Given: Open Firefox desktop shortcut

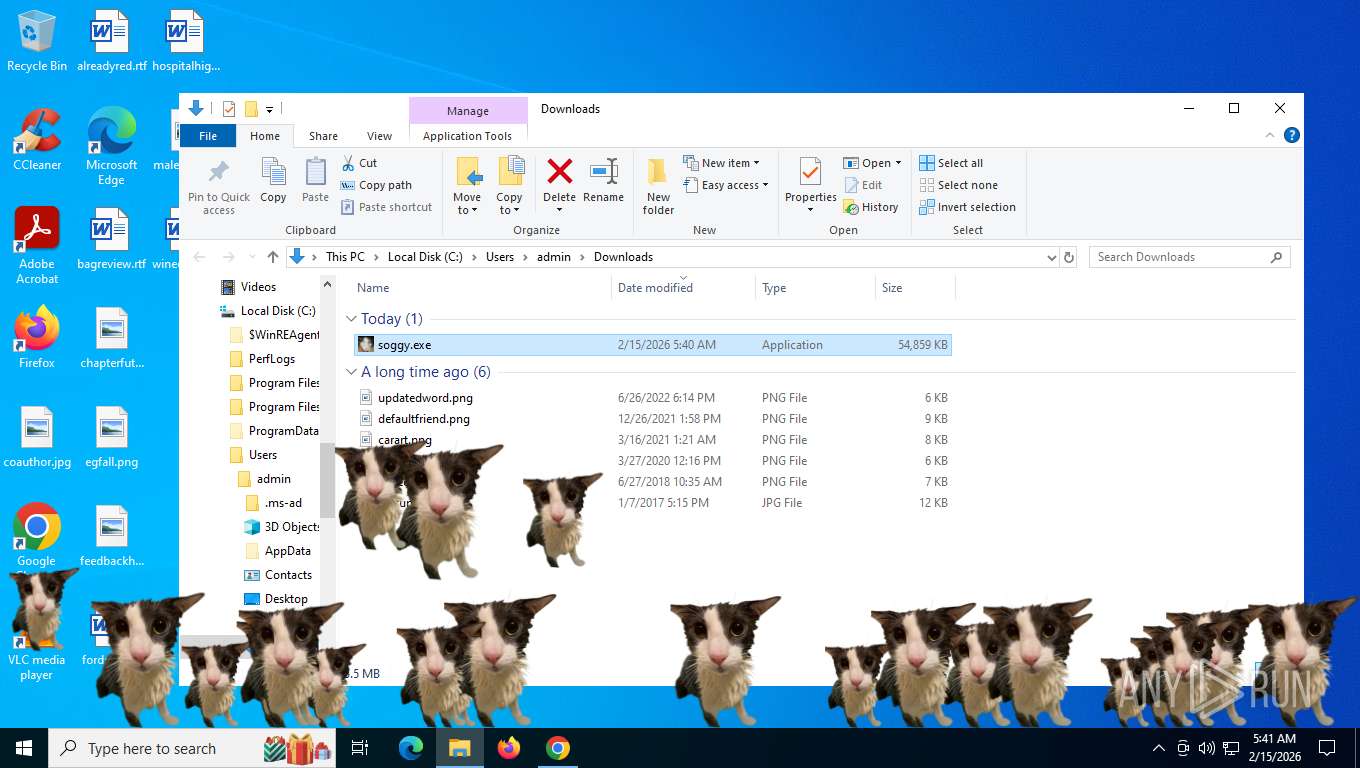Looking at the screenshot, I should click(x=37, y=338).
